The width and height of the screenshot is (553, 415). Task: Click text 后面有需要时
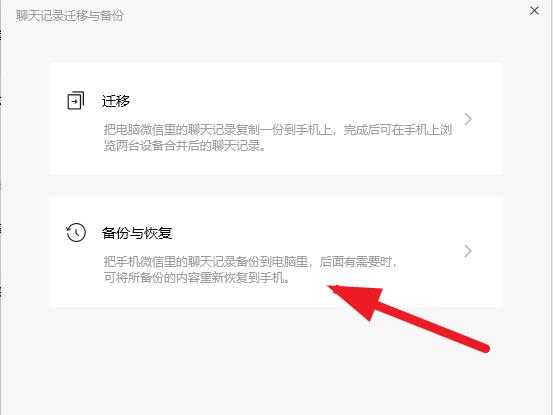(356, 262)
